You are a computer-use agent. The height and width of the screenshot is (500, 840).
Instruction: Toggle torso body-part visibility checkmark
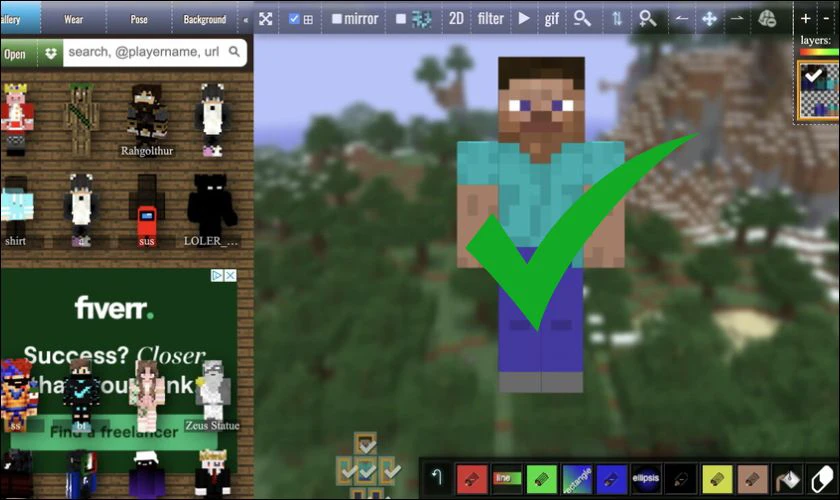tap(367, 471)
